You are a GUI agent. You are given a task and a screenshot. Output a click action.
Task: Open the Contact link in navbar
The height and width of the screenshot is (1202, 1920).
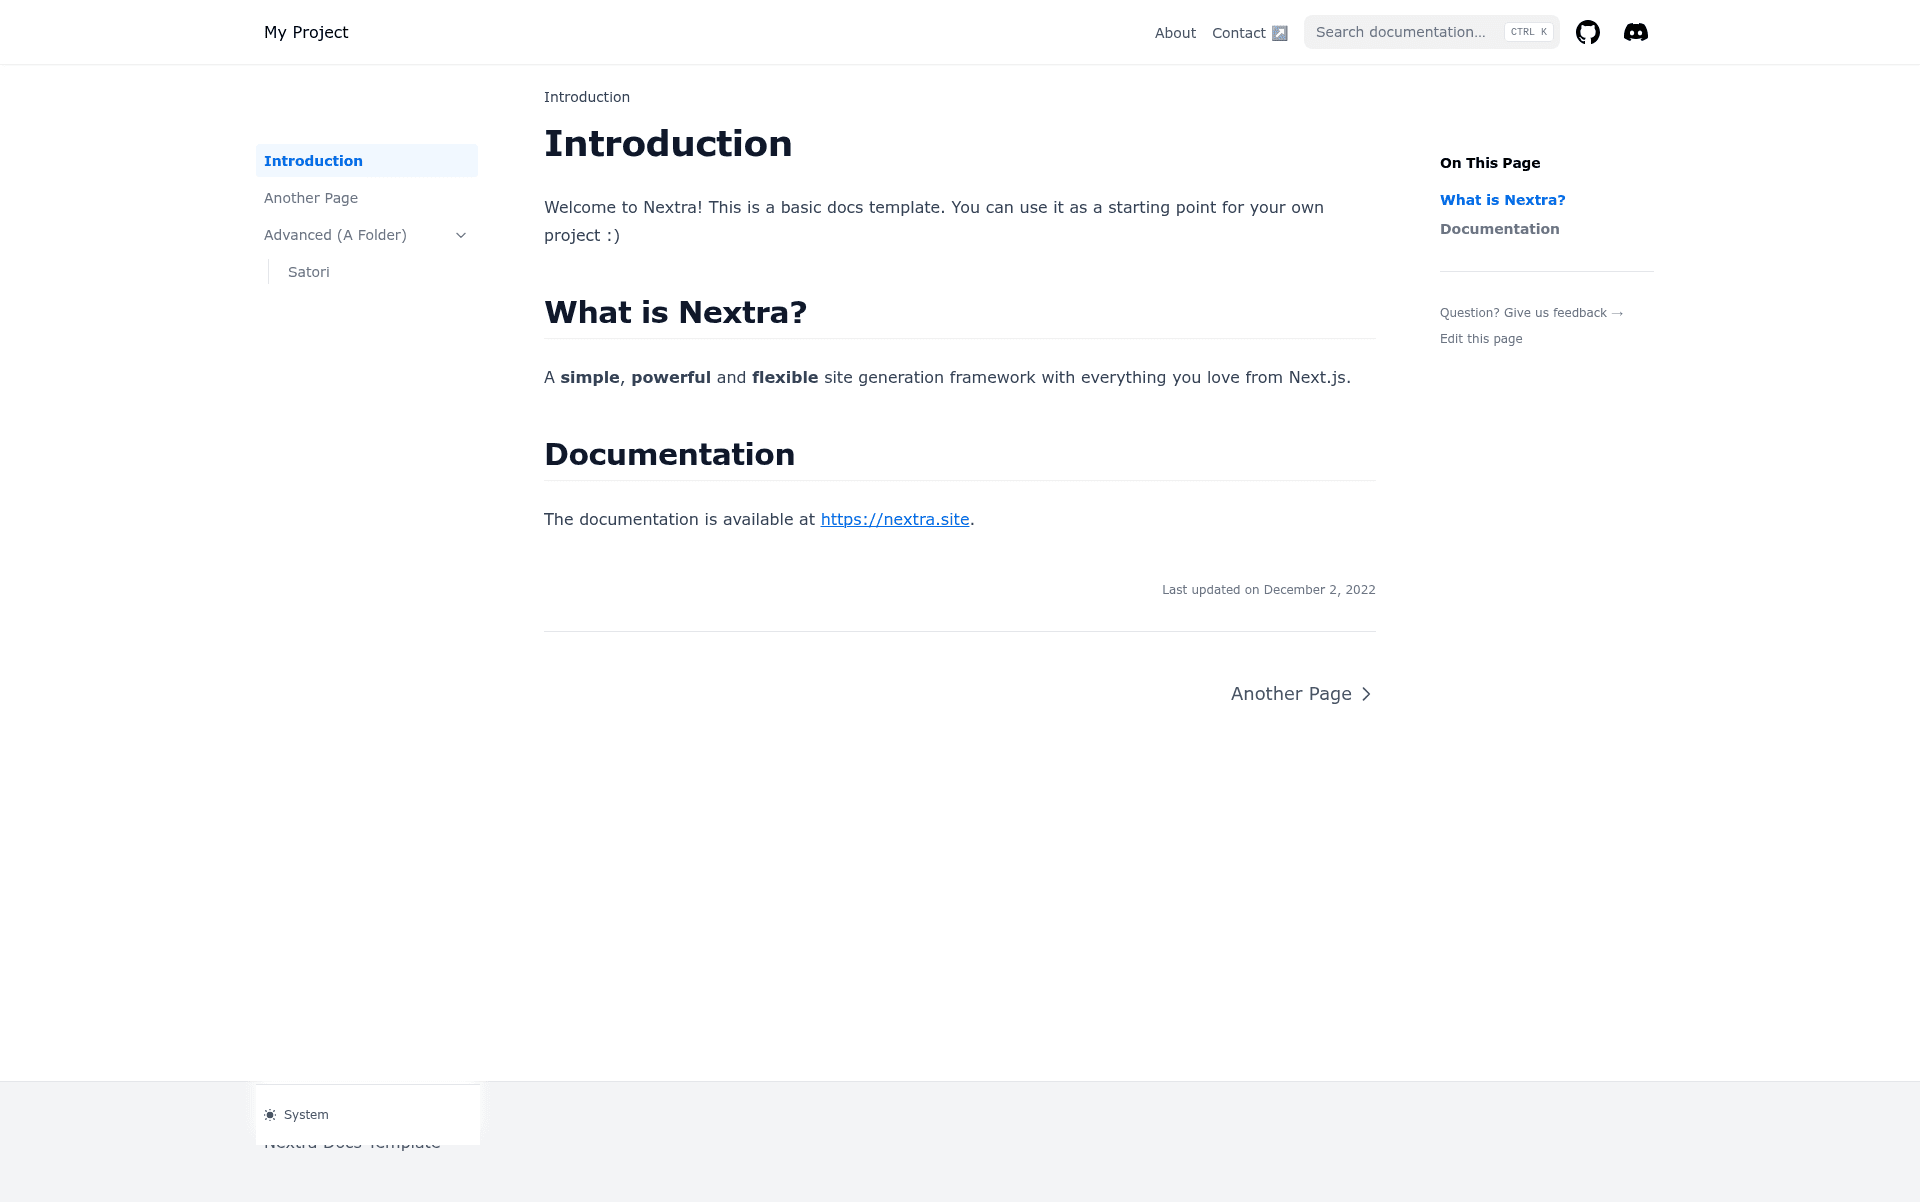click(x=1249, y=33)
